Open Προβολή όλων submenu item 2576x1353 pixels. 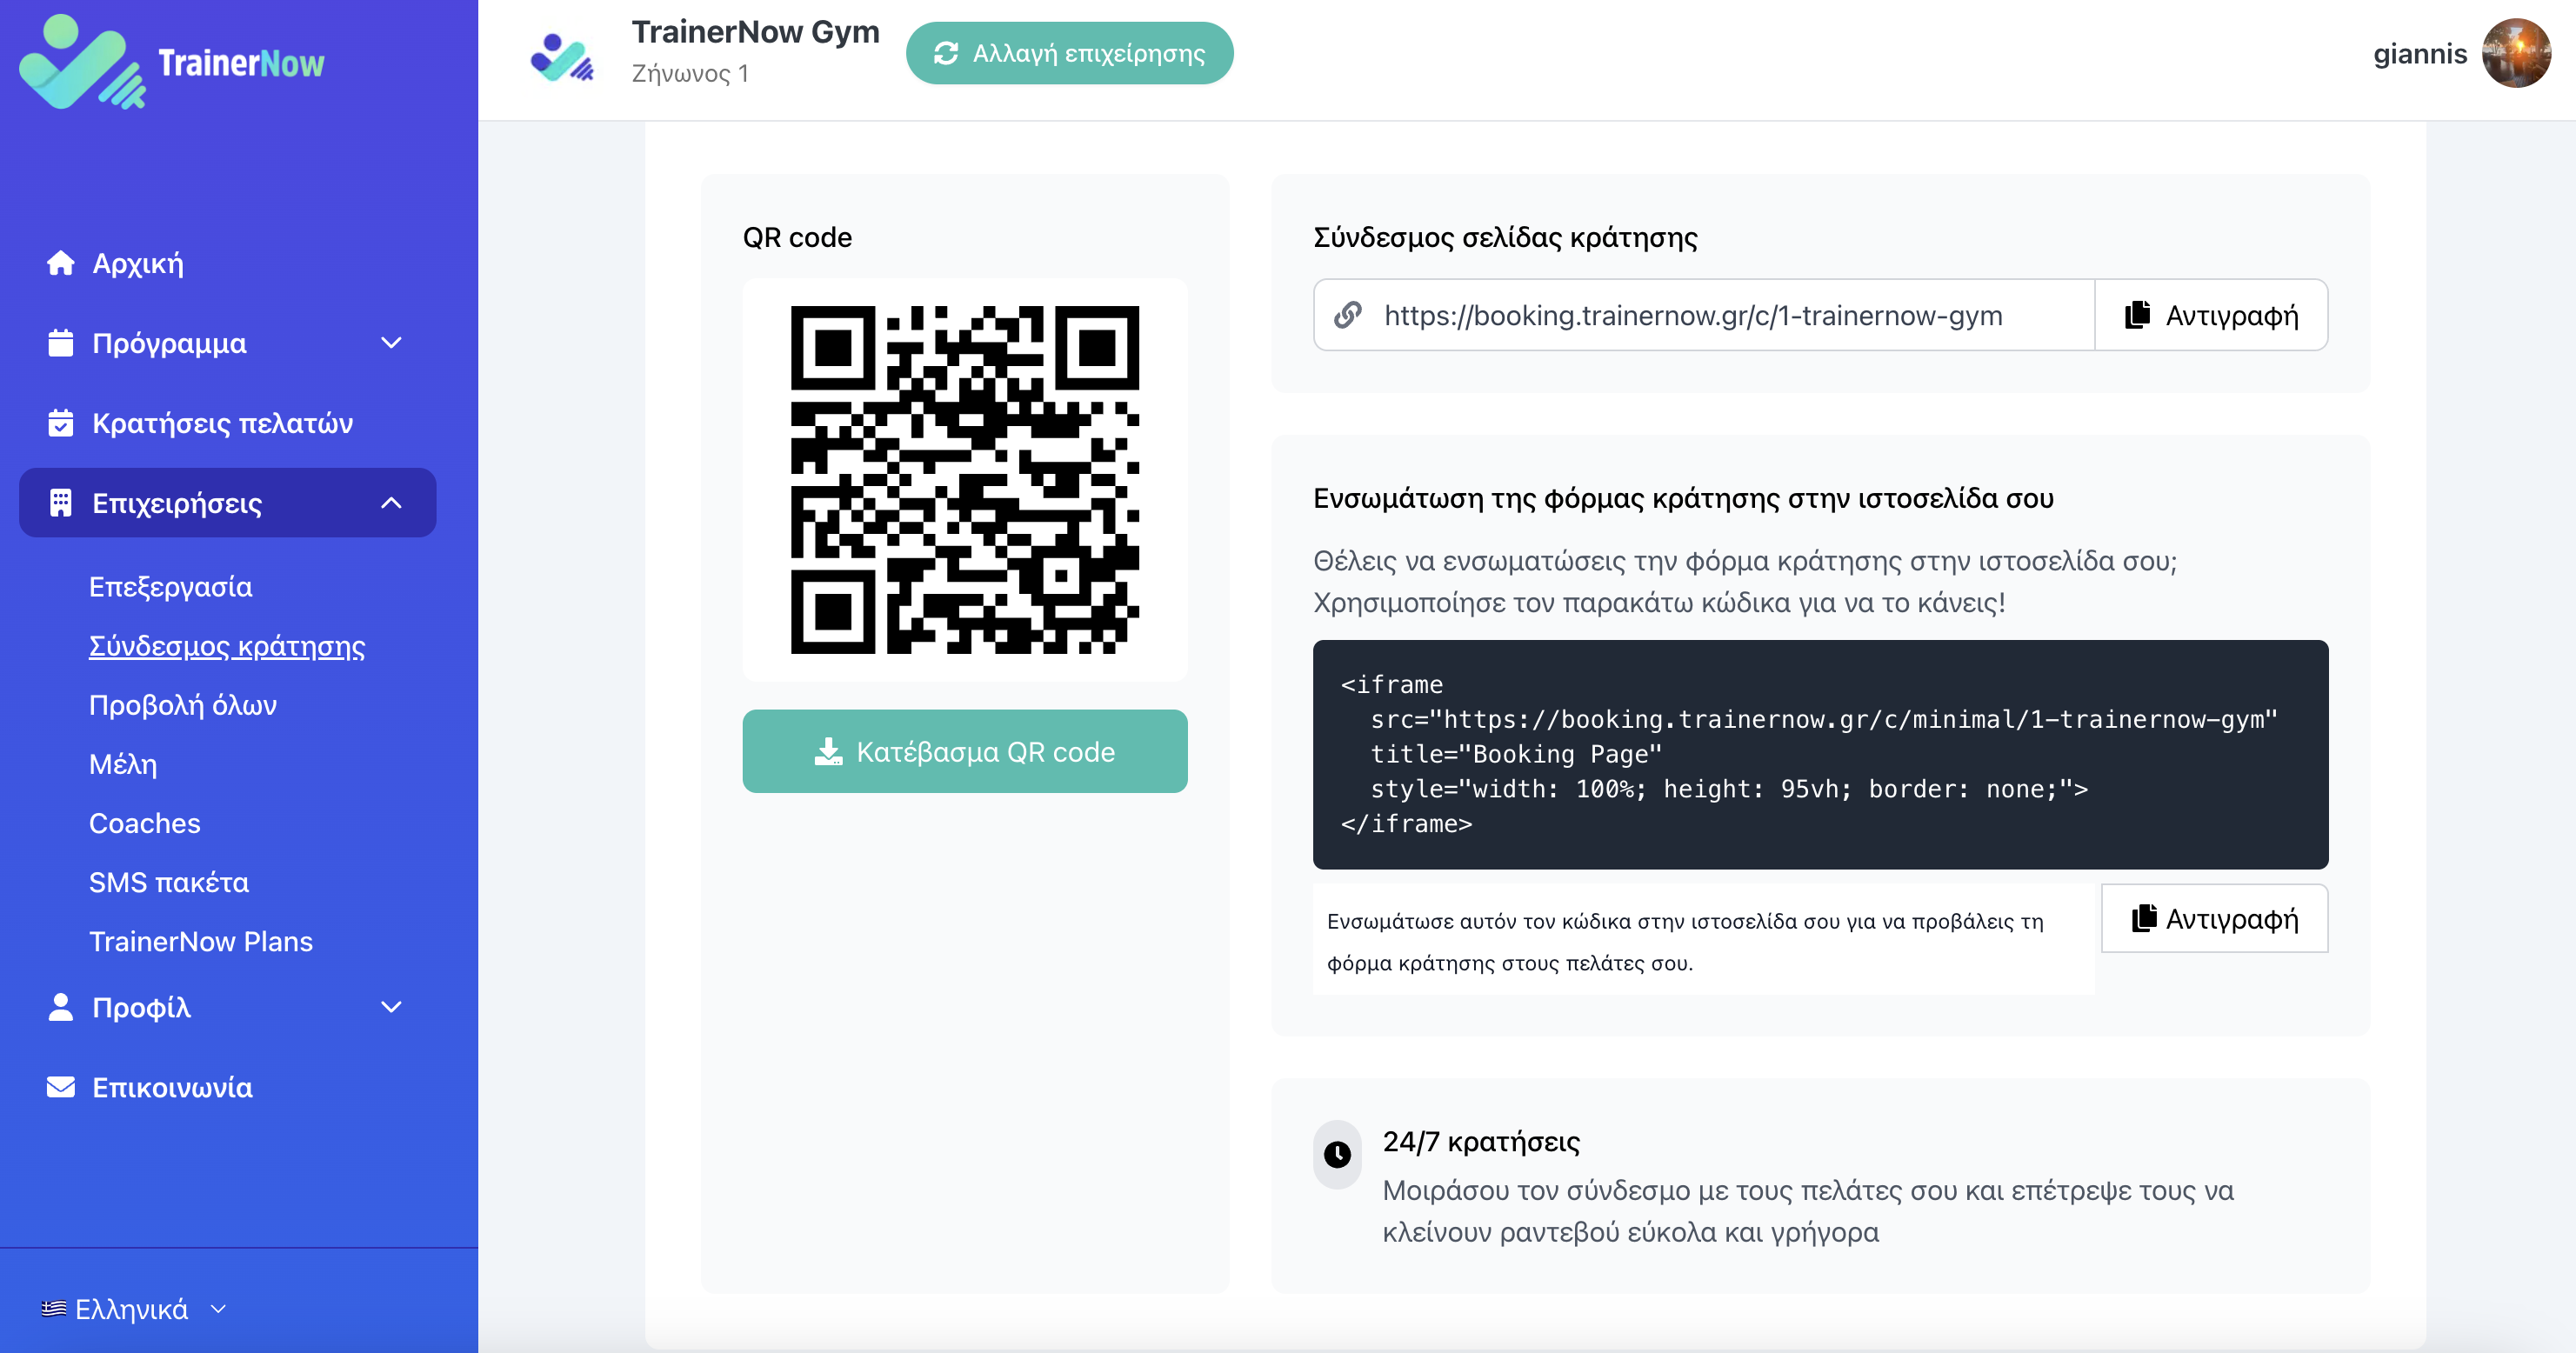coord(183,705)
